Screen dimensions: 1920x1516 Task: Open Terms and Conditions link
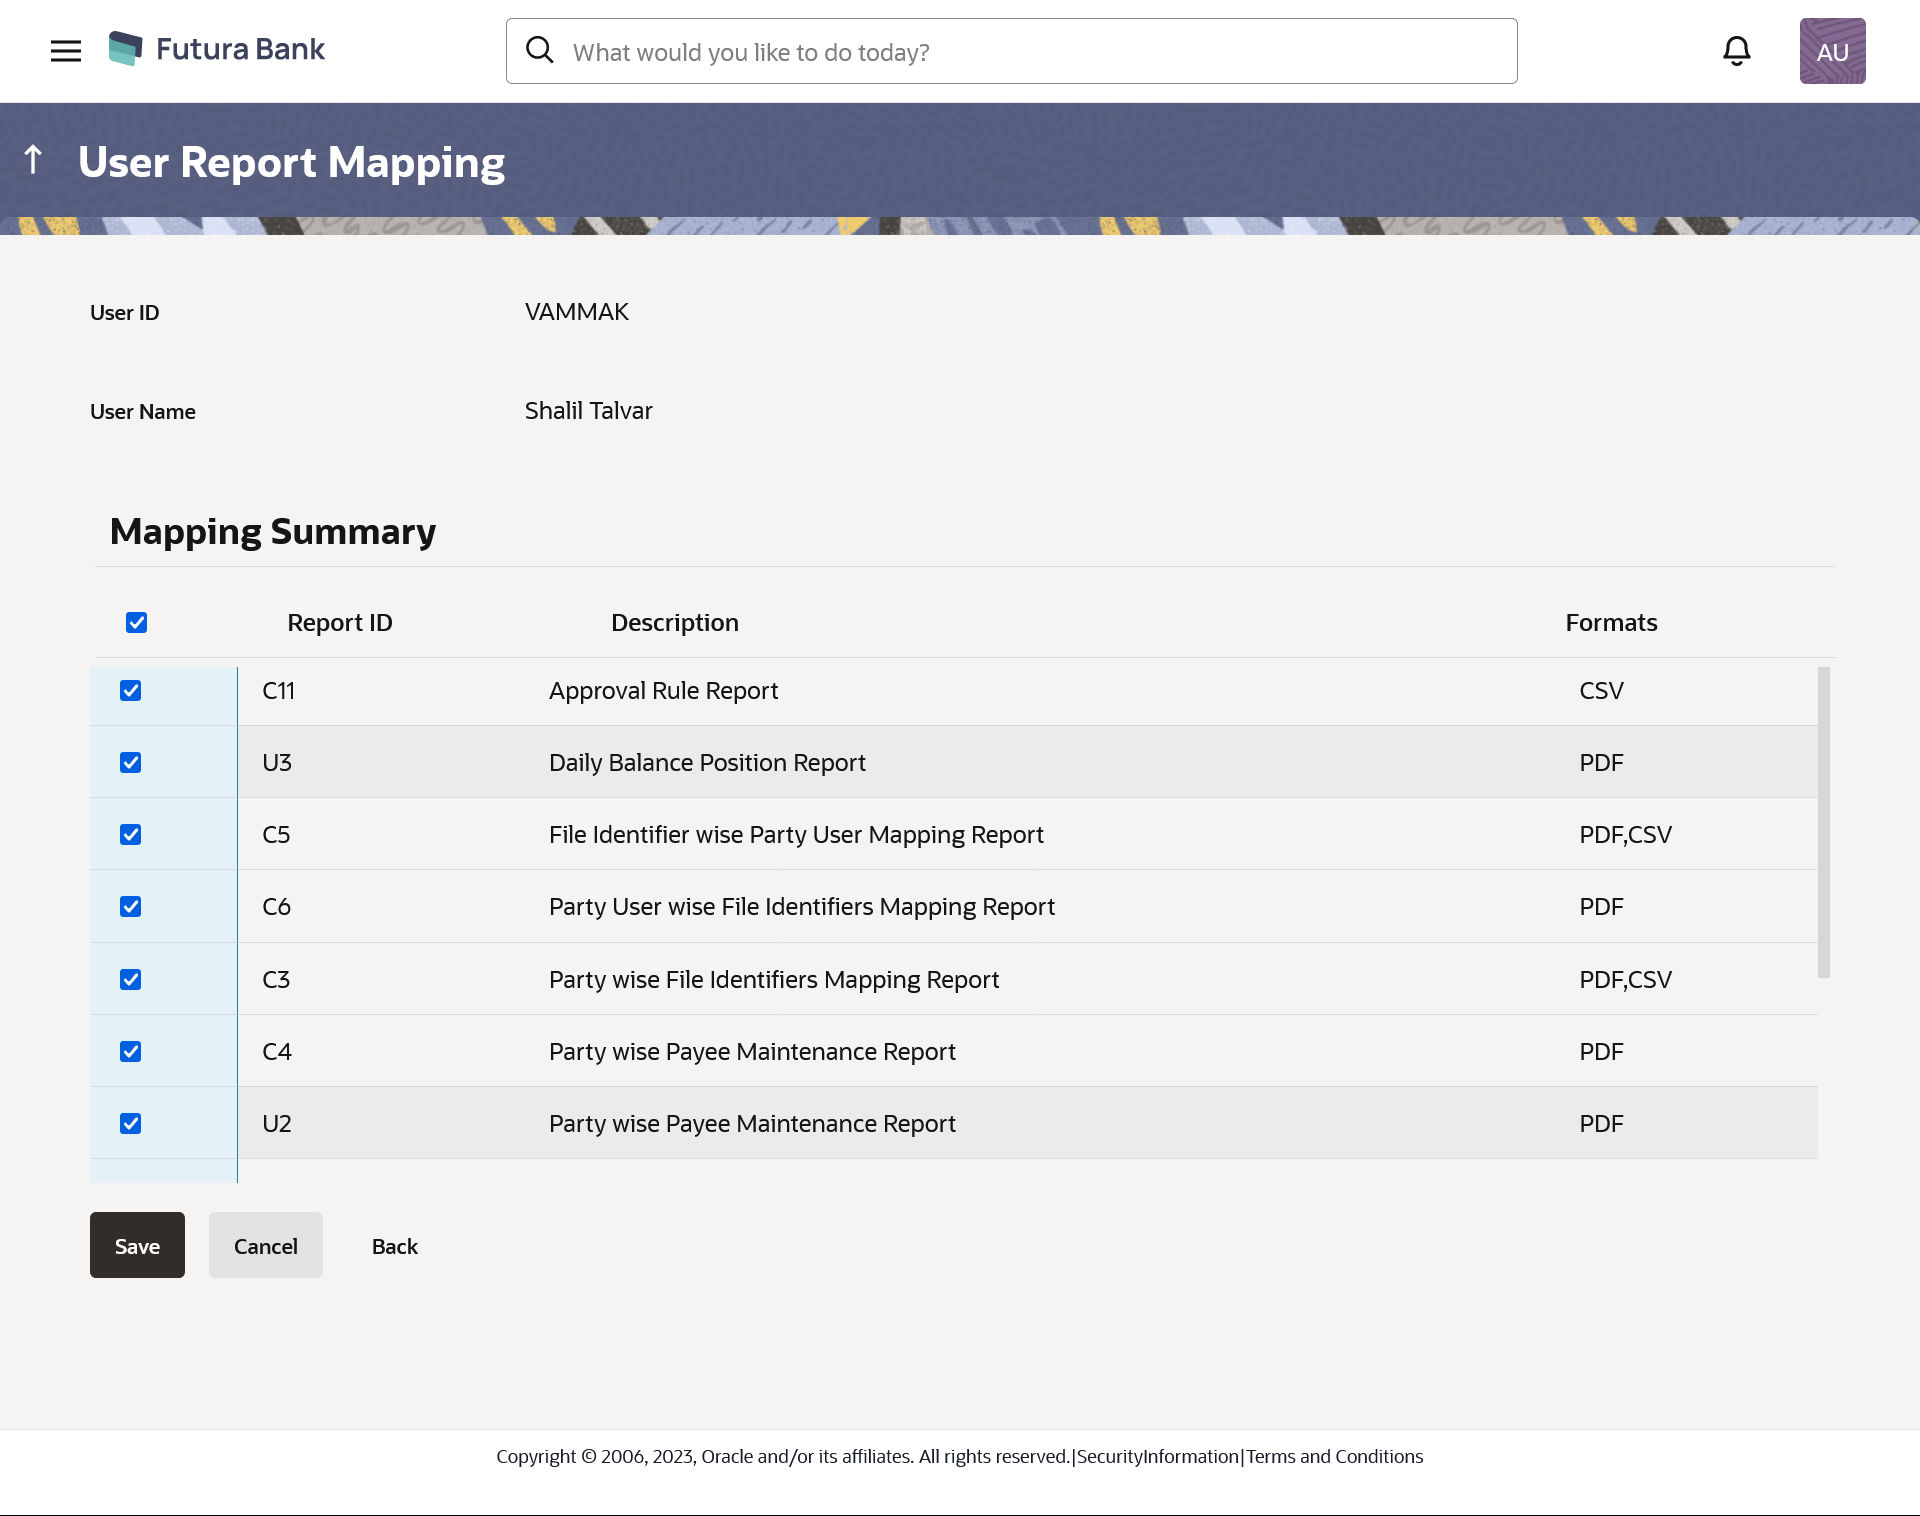(x=1334, y=1457)
